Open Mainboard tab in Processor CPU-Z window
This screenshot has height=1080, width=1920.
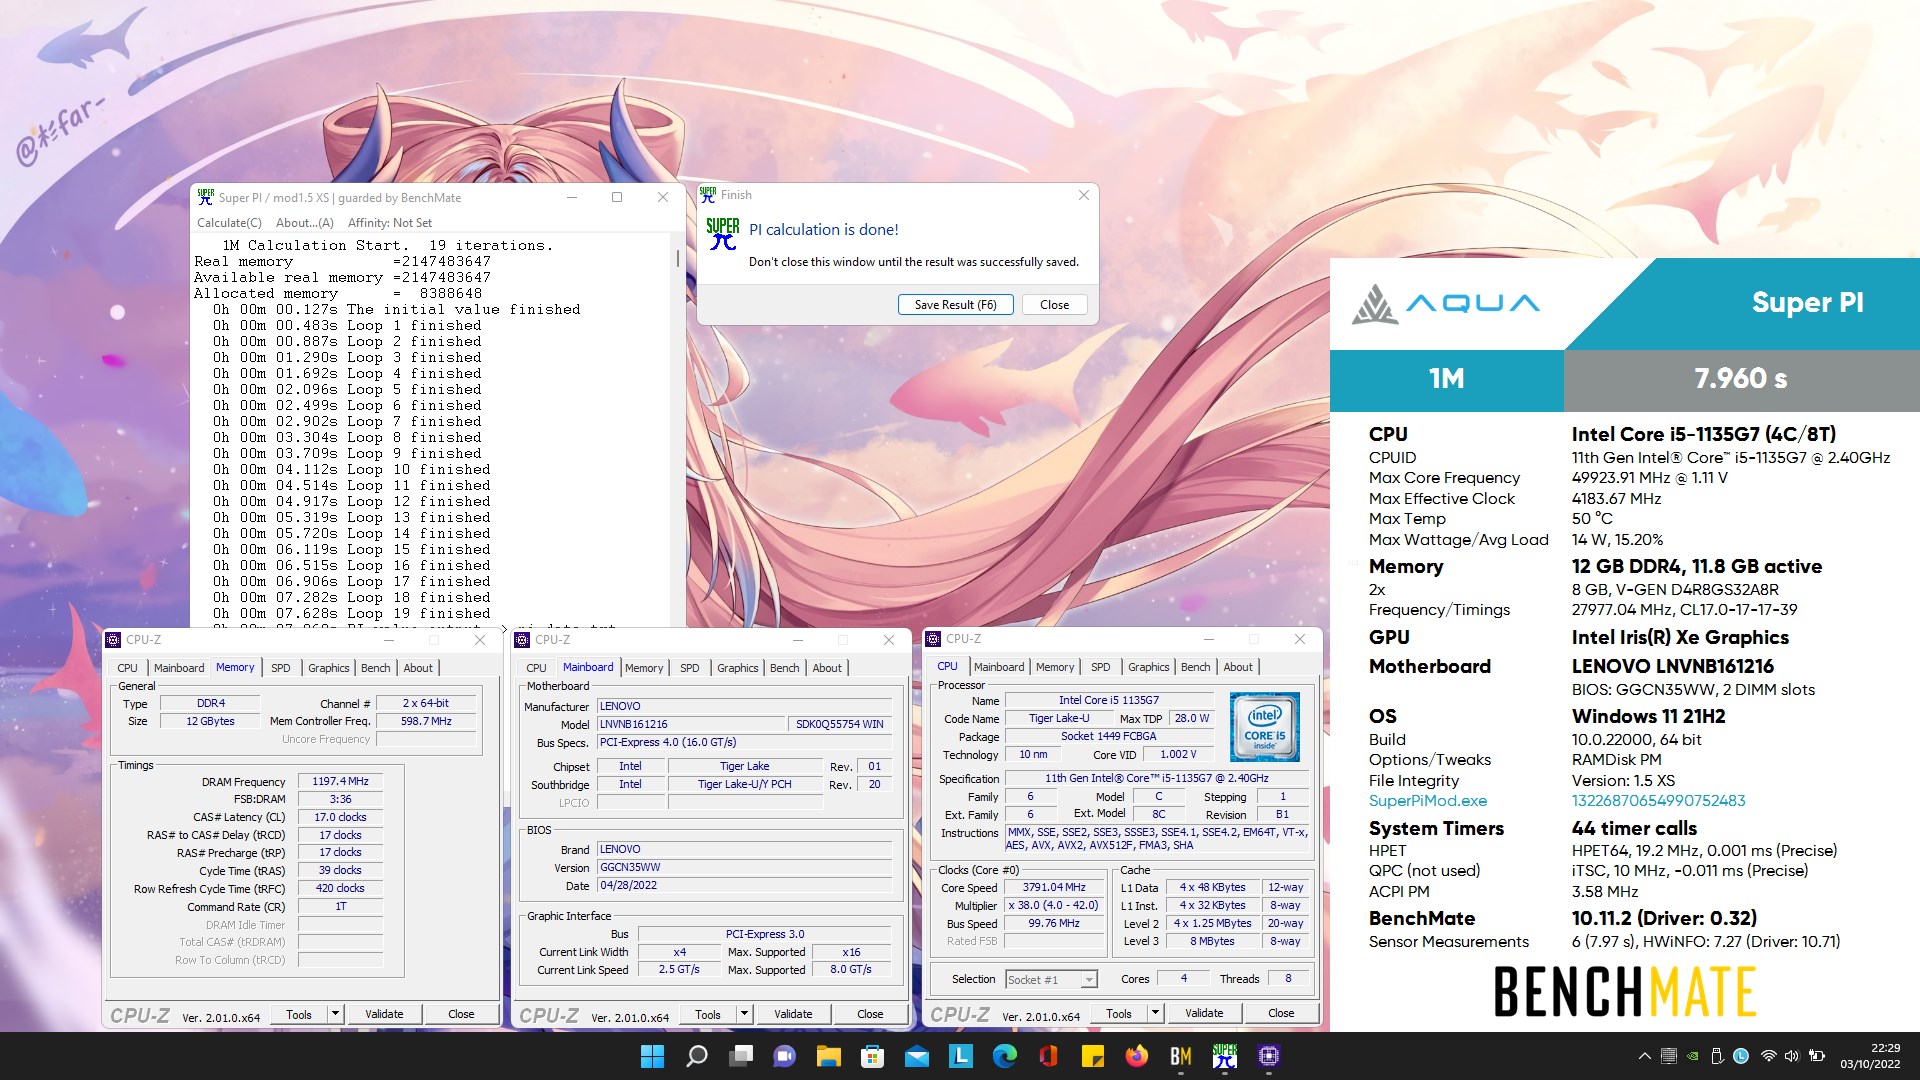999,667
